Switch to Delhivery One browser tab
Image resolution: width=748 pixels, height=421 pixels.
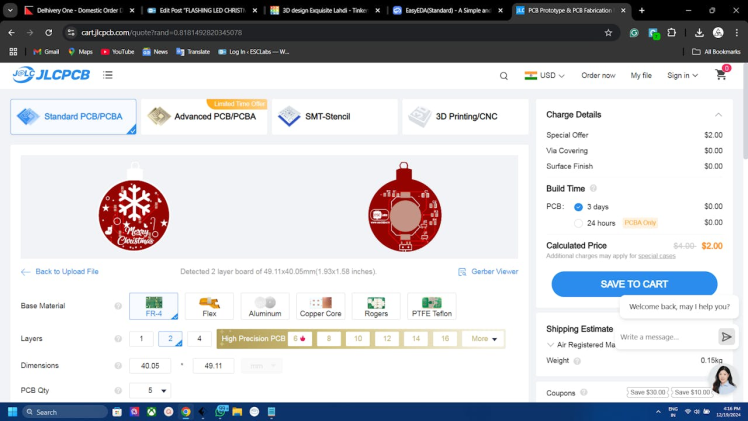[x=79, y=10]
